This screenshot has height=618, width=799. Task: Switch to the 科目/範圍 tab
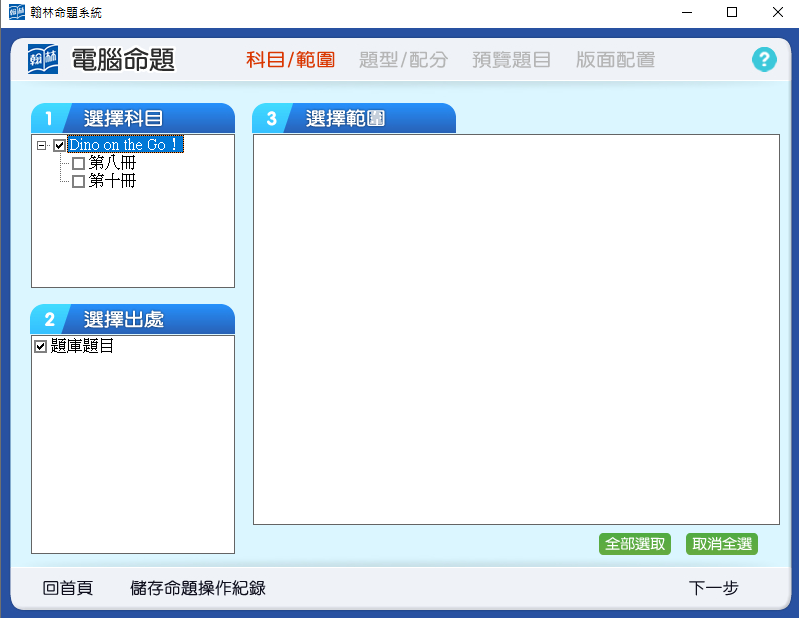tap(290, 60)
